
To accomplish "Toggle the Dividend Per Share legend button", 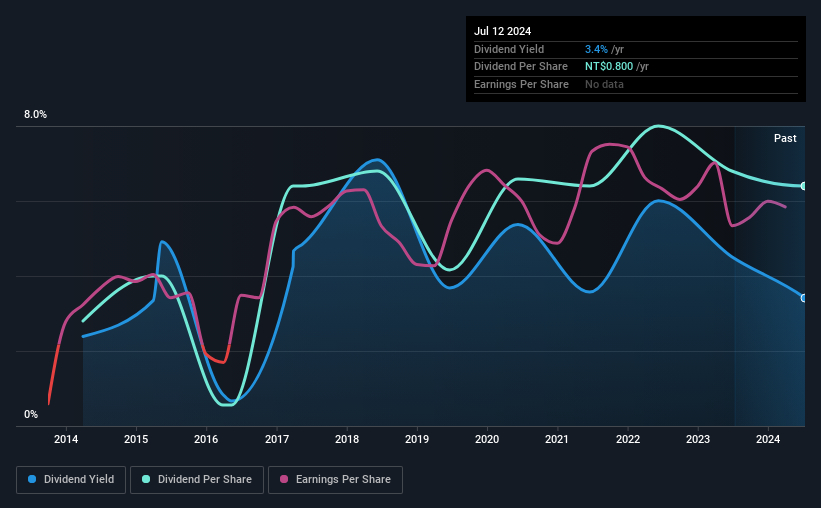I will click(x=197, y=480).
